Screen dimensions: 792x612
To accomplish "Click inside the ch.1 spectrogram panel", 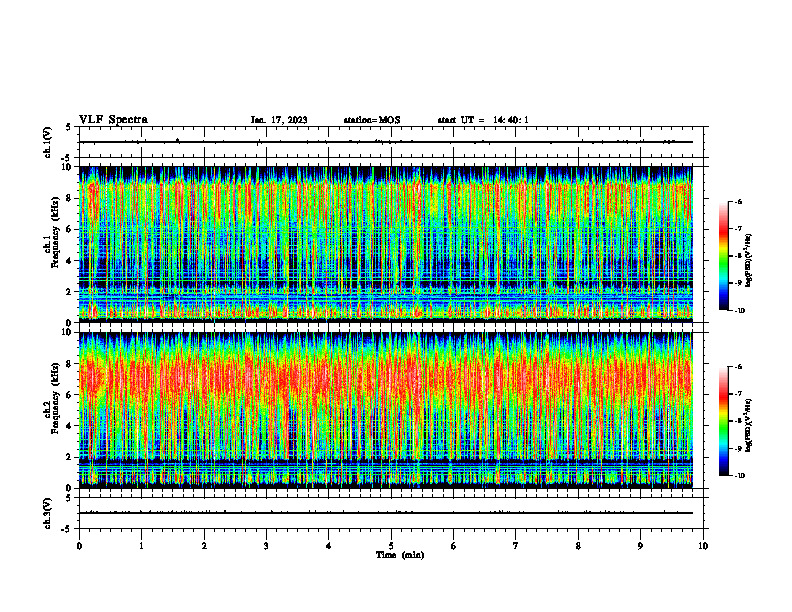I will pos(385,244).
